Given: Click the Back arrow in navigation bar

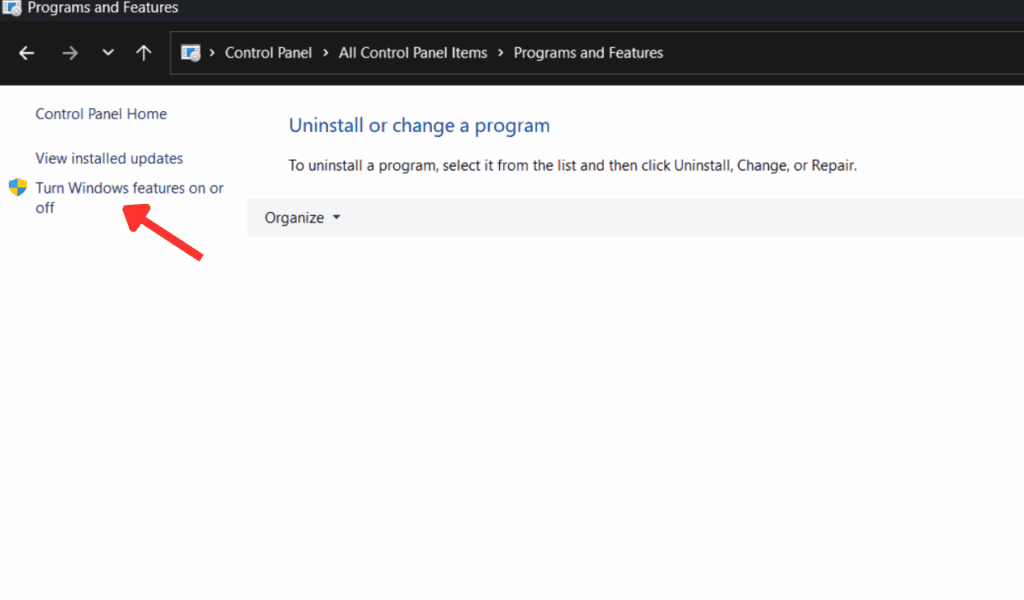Looking at the screenshot, I should [x=27, y=53].
